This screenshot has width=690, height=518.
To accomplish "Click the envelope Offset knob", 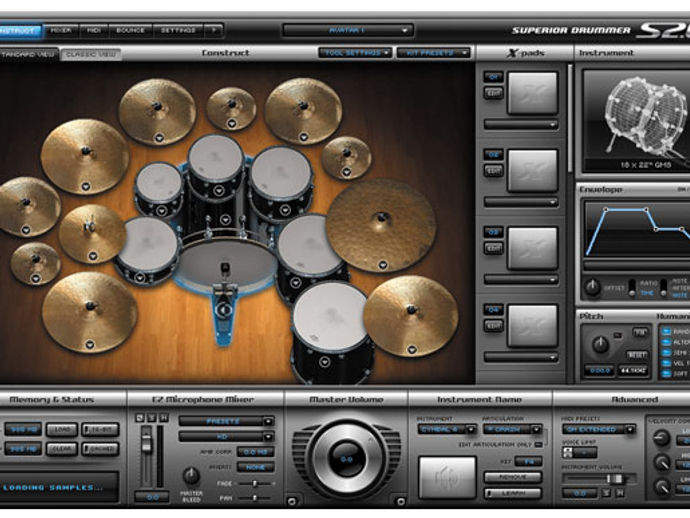I will [x=592, y=288].
